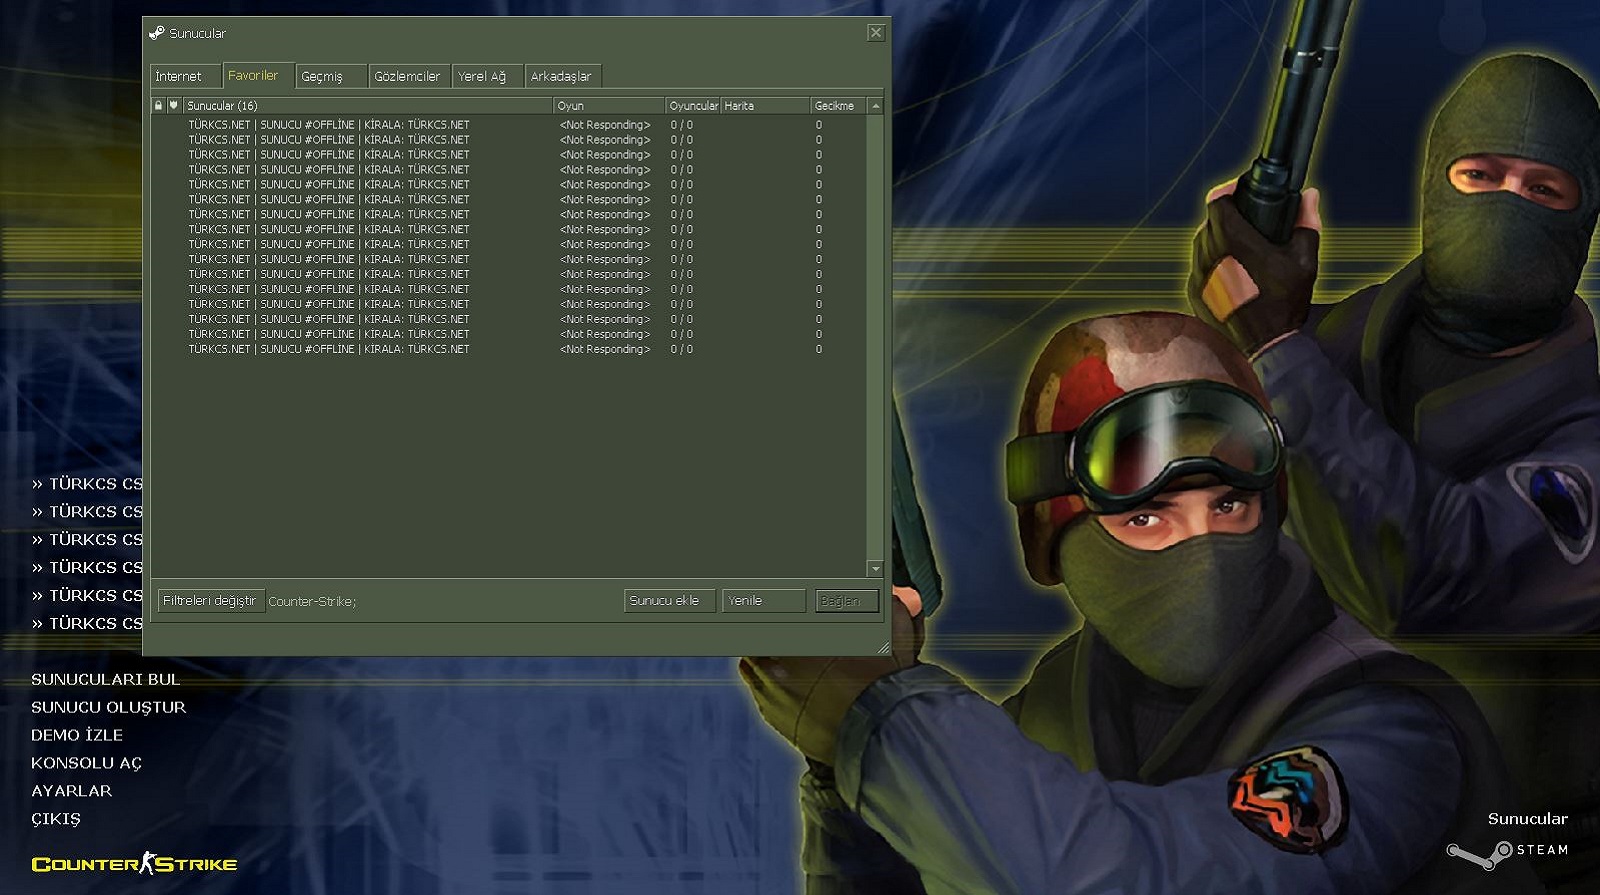Switch to the İnternet tab

click(178, 76)
